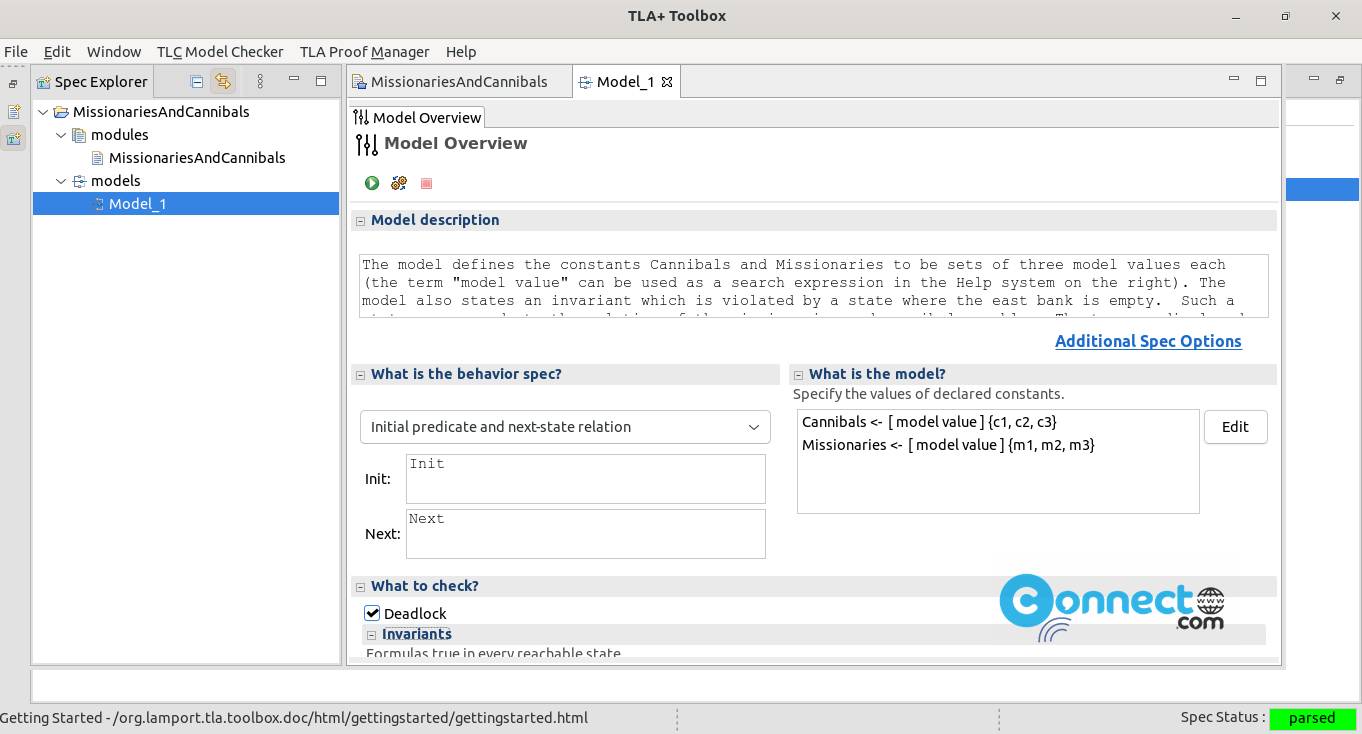The image size is (1362, 734).
Task: Click into the Next field
Action: [585, 534]
